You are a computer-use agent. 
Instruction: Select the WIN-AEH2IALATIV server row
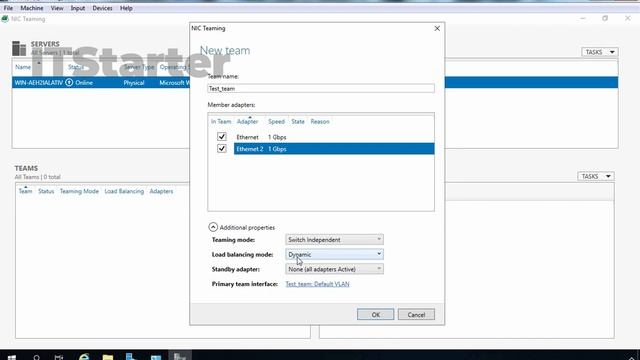click(315, 82)
